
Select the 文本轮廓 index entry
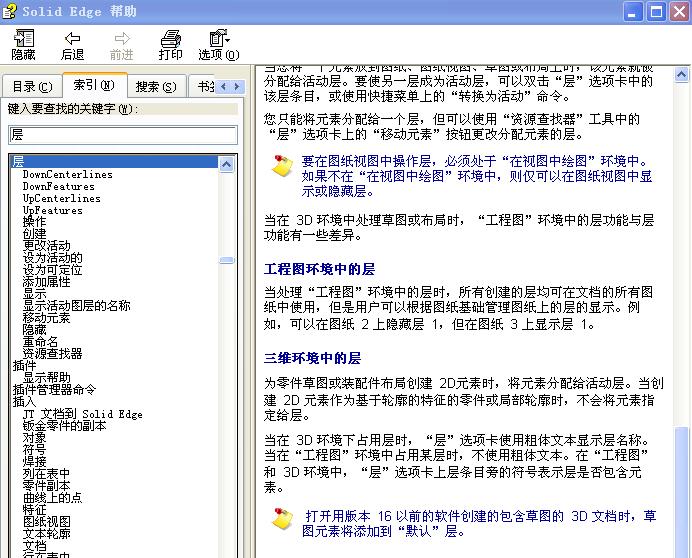pyautogui.click(x=46, y=534)
